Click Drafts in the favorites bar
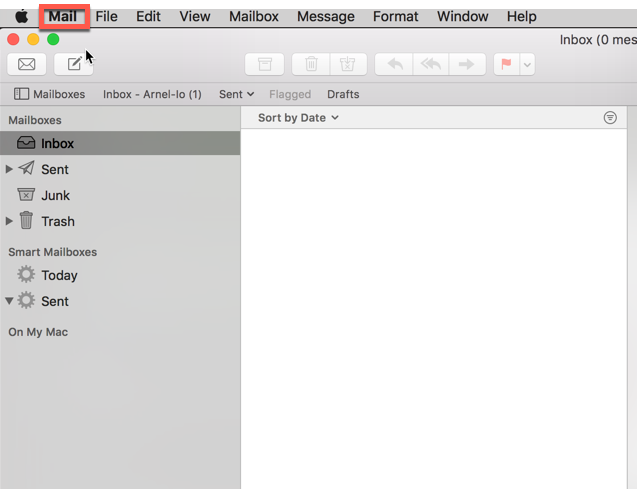Image resolution: width=637 pixels, height=489 pixels. [x=343, y=94]
